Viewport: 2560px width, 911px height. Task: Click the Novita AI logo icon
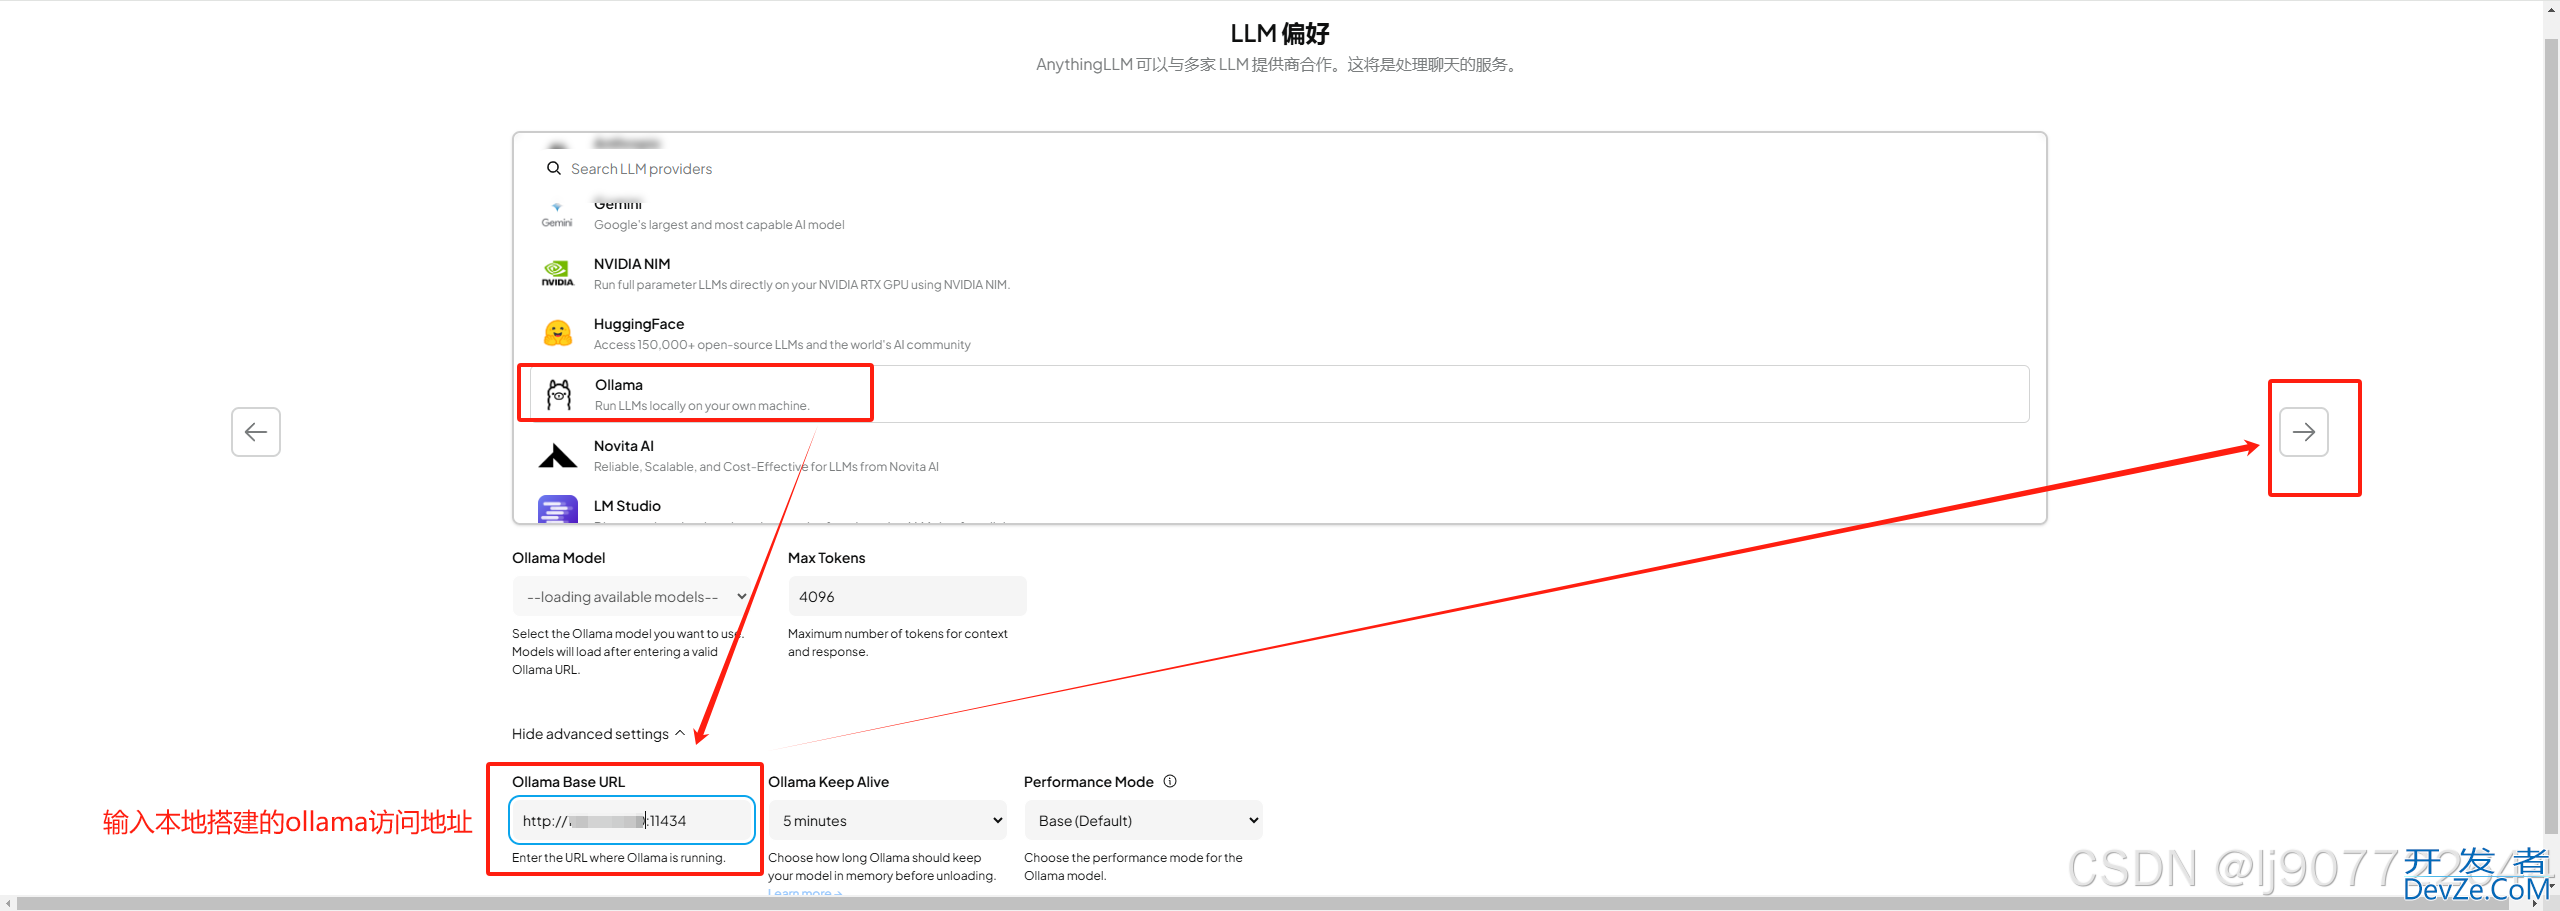pos(557,455)
